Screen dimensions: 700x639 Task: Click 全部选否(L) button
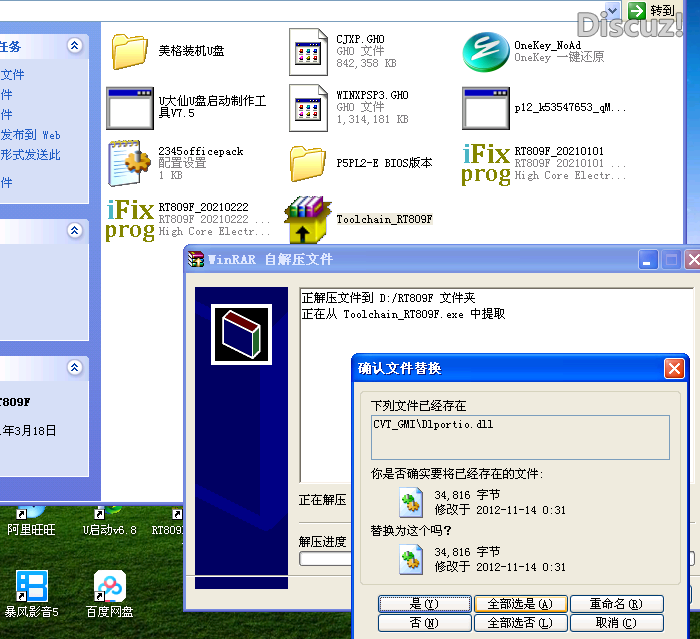pyautogui.click(x=521, y=622)
